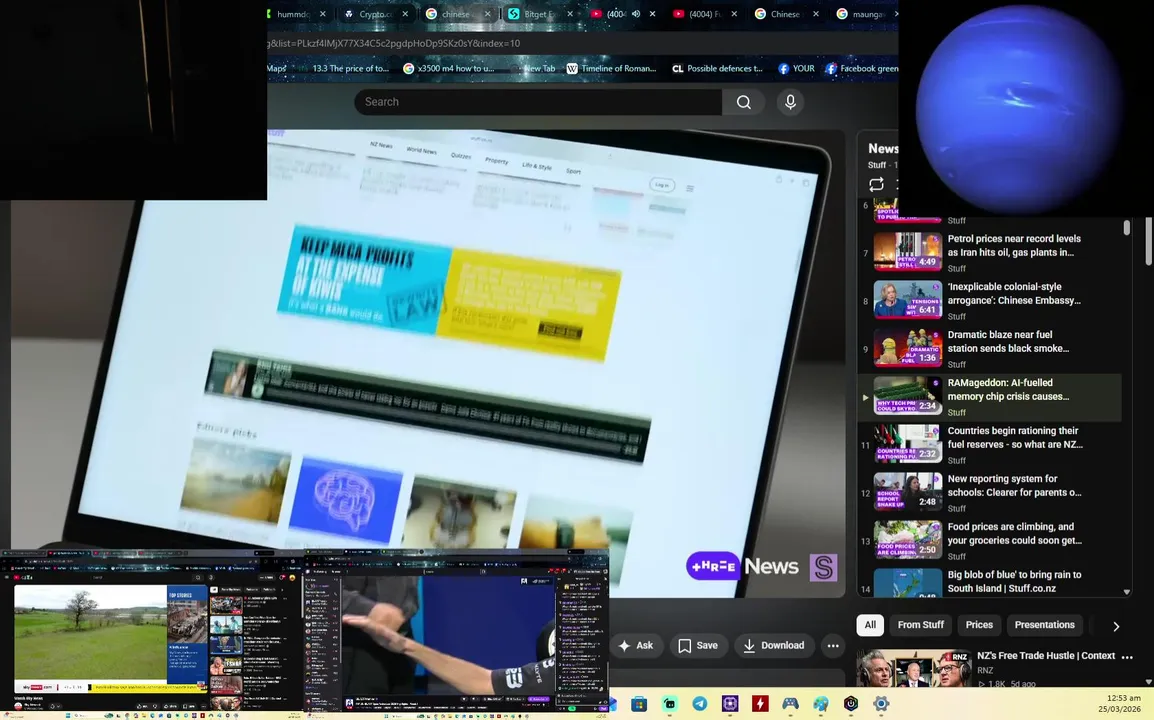Select the 'All' filter chip
Image resolution: width=1154 pixels, height=720 pixels.
click(870, 625)
